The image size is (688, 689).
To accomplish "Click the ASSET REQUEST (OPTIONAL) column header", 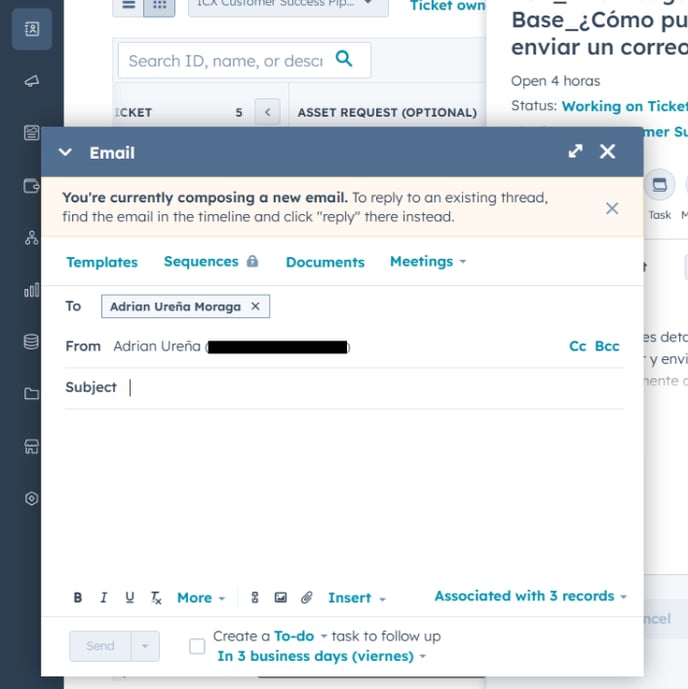I will tap(387, 112).
